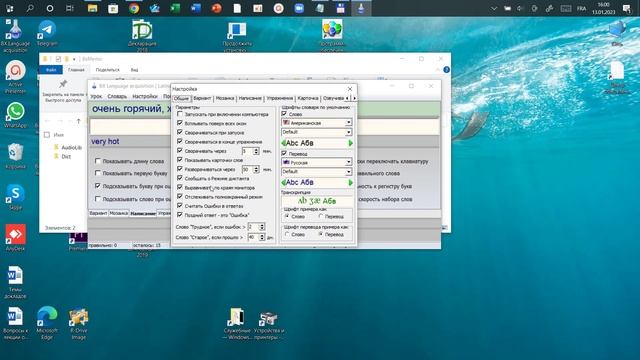
Task: Select Dict folder in Explorer
Action: coord(66,156)
